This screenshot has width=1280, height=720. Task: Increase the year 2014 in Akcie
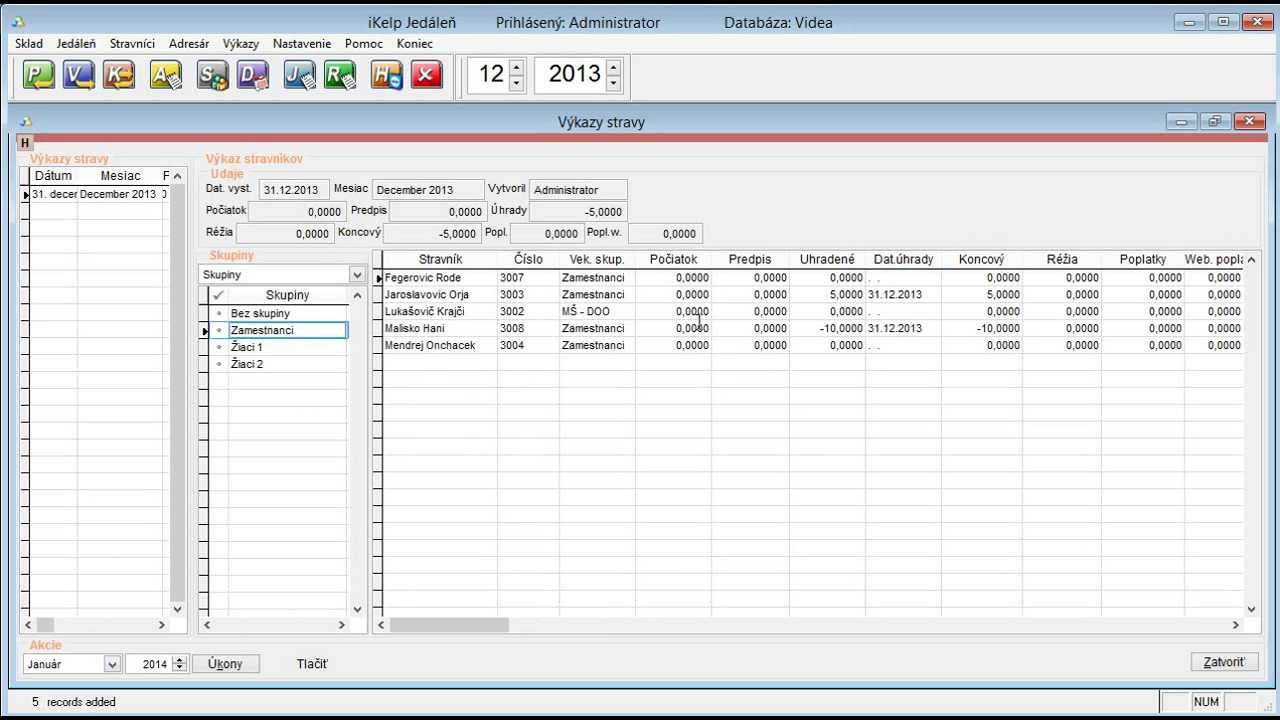pyautogui.click(x=180, y=660)
